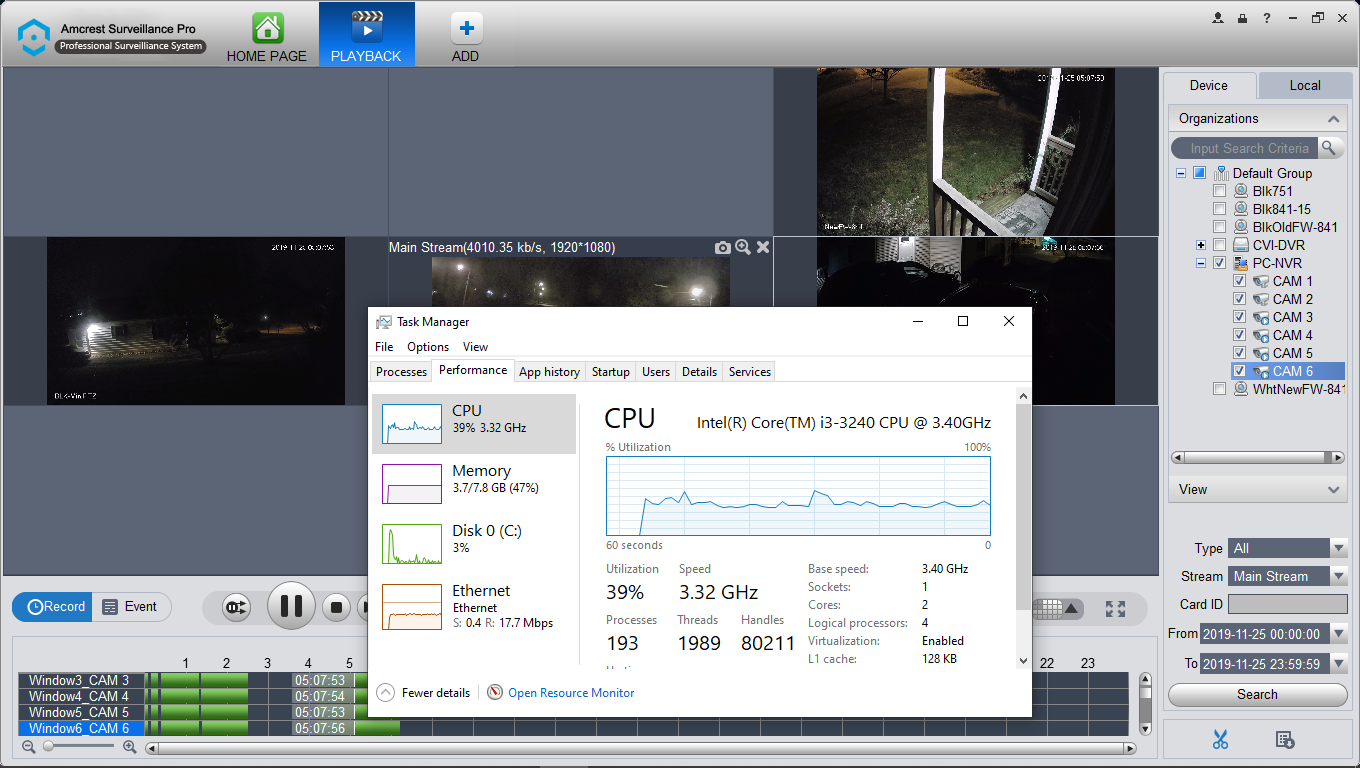Viewport: 1360px width, 768px height.
Task: Expand the CVI-DVR tree node
Action: click(1201, 245)
